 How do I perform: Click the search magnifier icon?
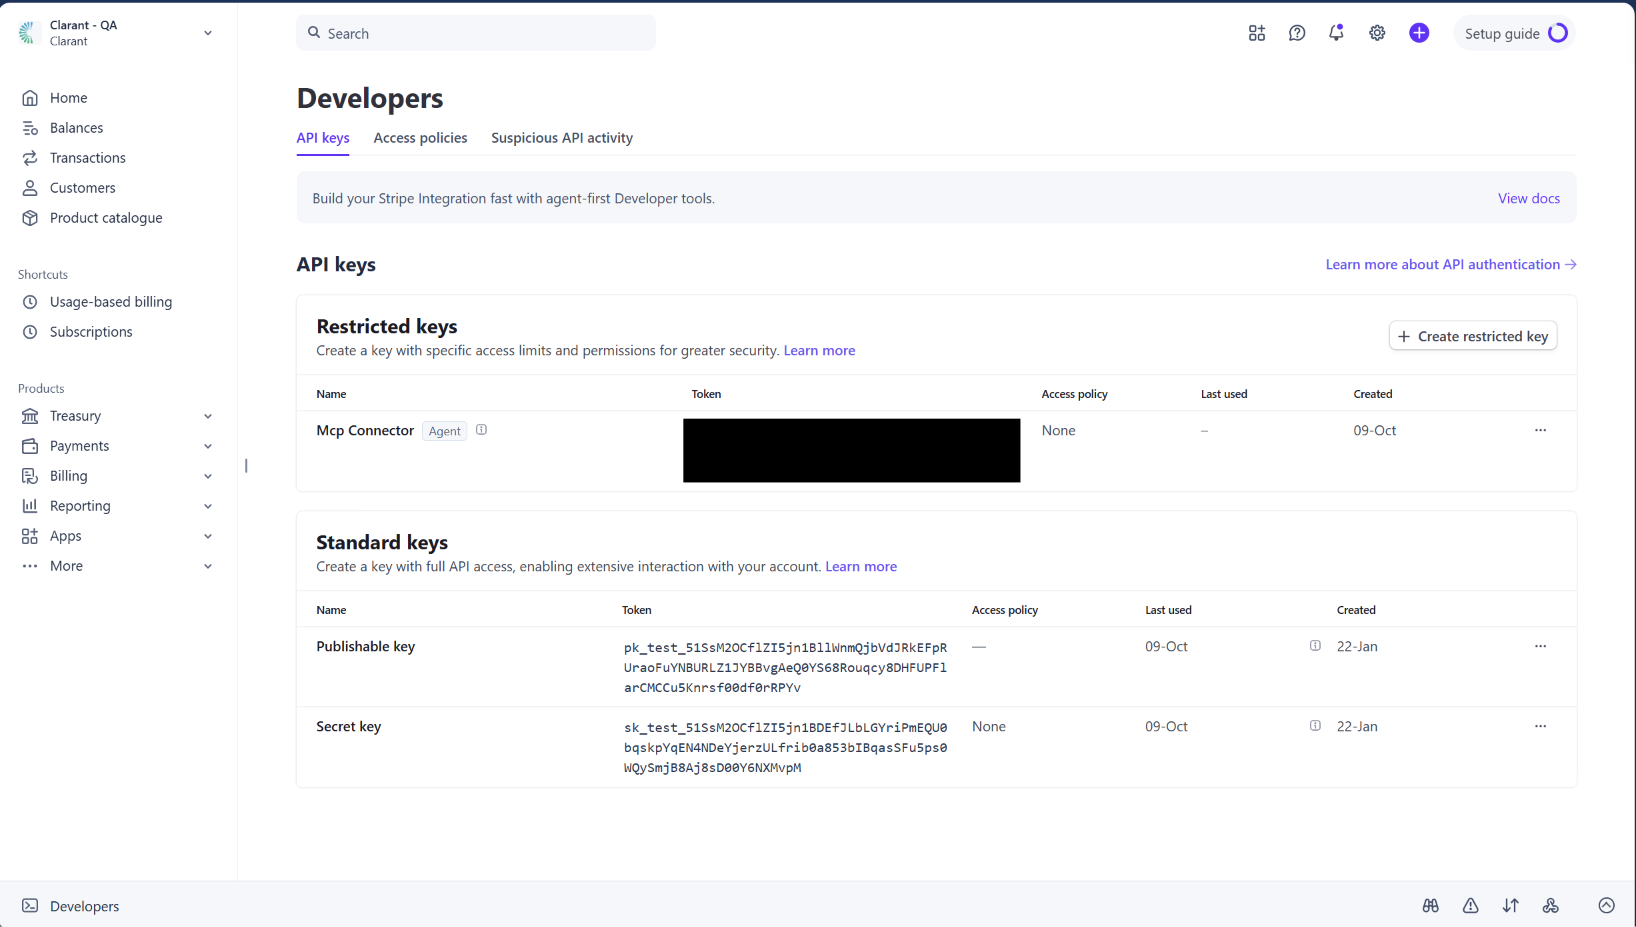click(314, 33)
